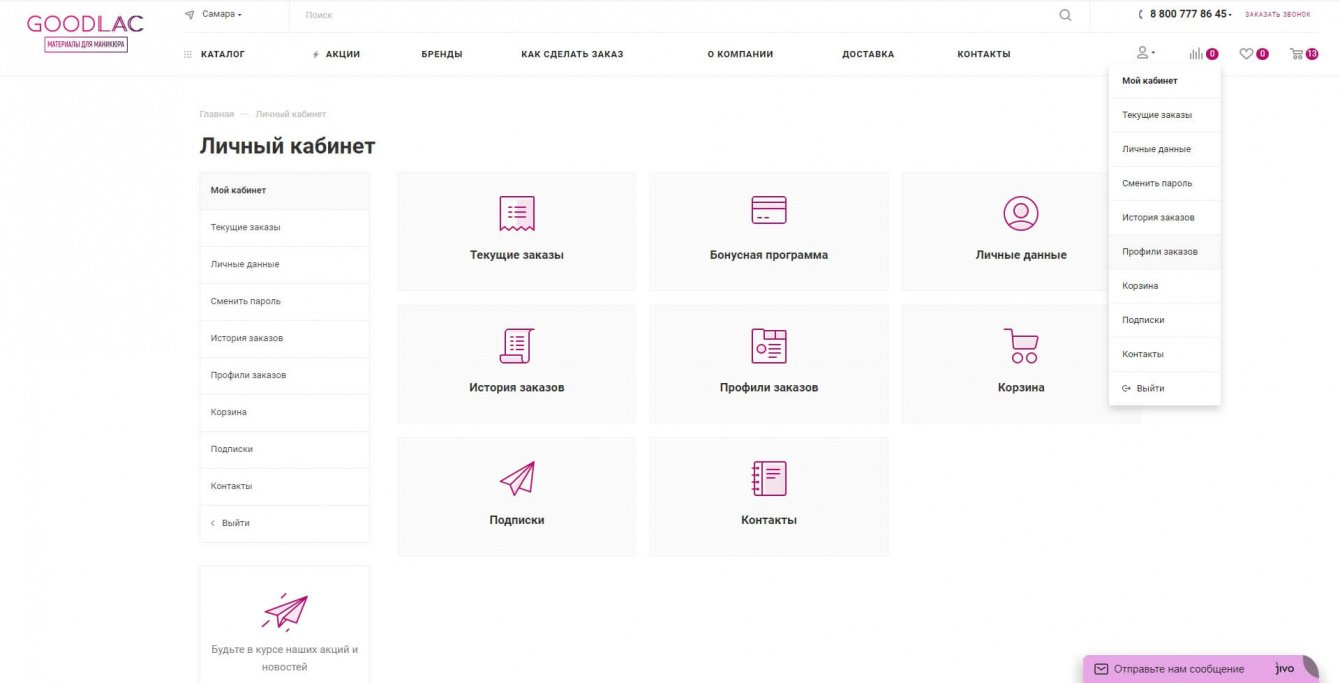Open Контакты in the top navigation
The width and height of the screenshot is (1340, 683).
984,54
